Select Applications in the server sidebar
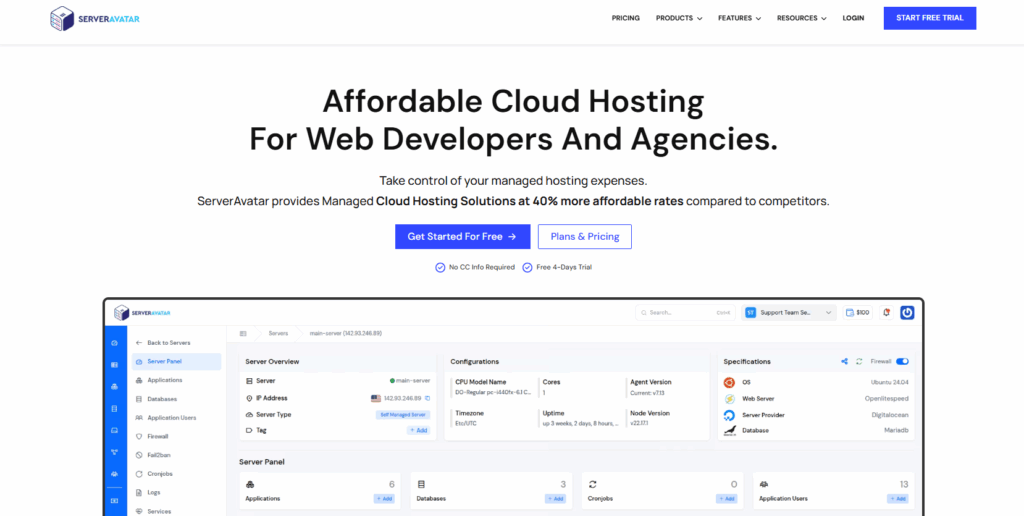The image size is (1024, 516). pos(165,380)
